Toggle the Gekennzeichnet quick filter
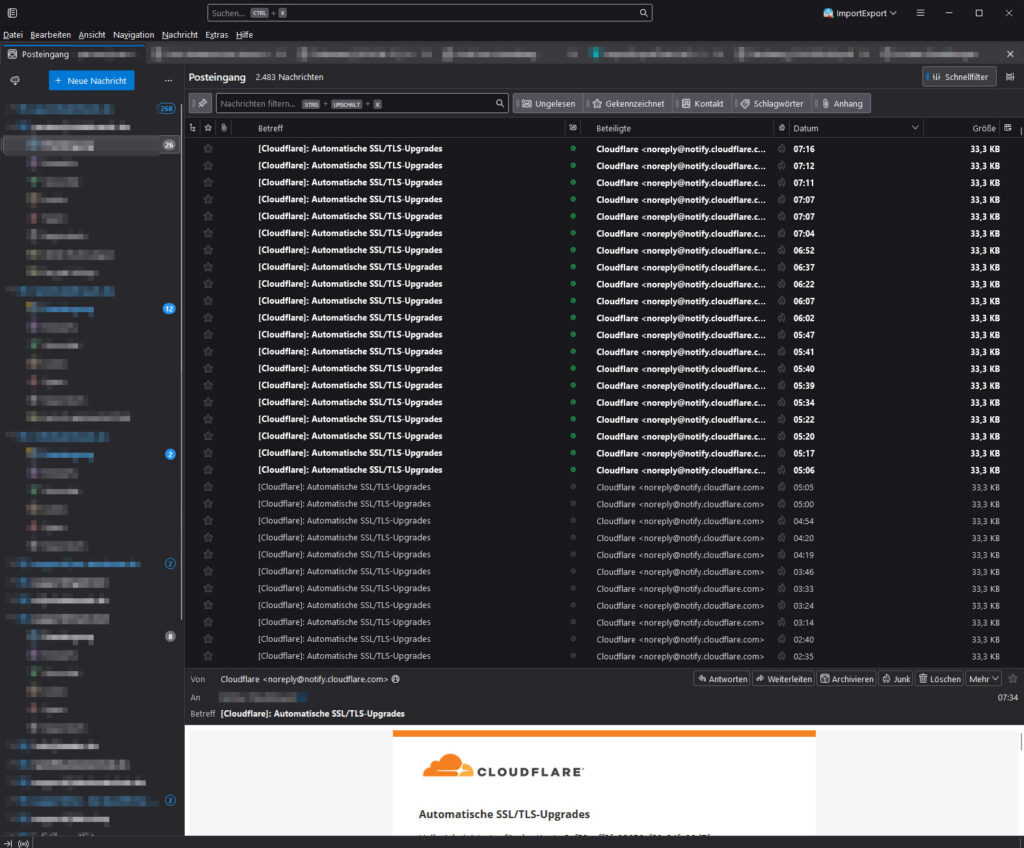 627,103
